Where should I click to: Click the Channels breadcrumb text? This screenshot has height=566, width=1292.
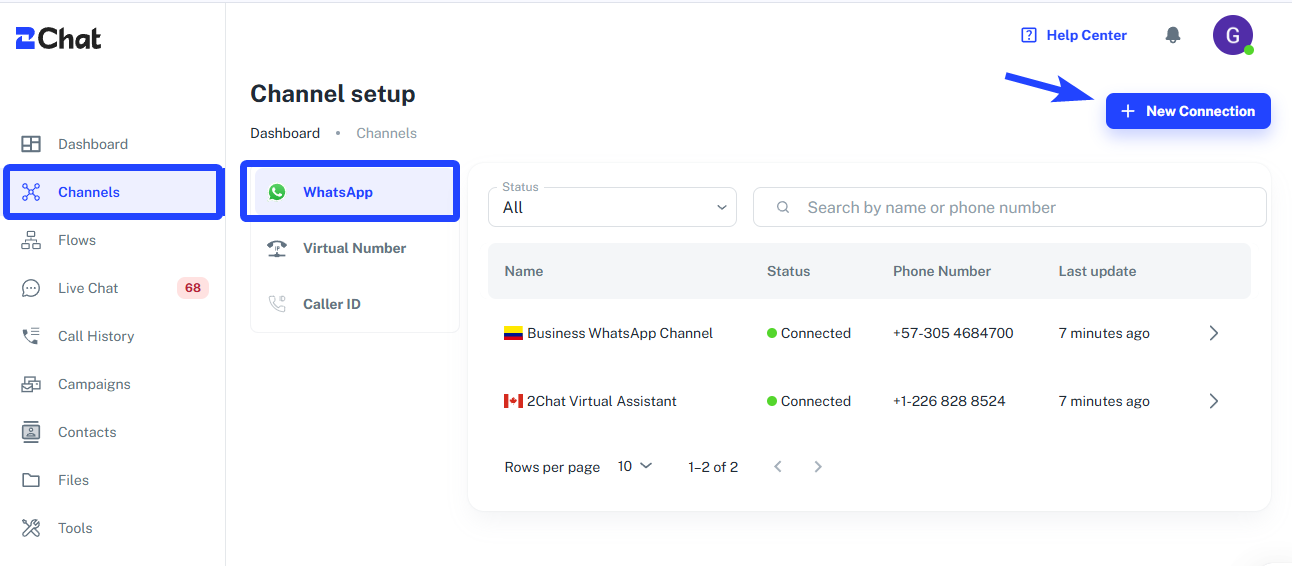coord(386,133)
